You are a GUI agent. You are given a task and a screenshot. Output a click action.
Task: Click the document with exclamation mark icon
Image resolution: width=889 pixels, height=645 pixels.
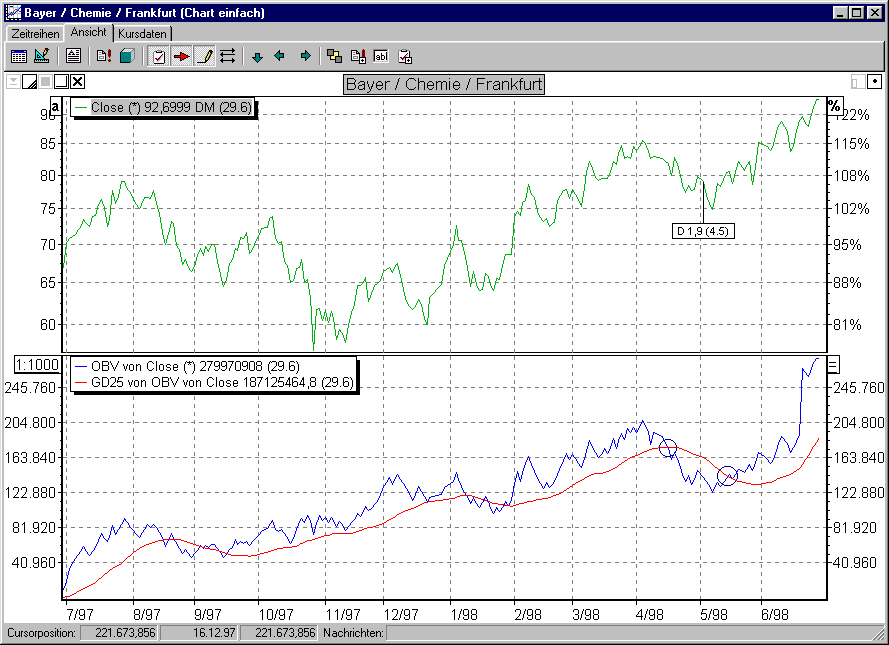tap(104, 56)
